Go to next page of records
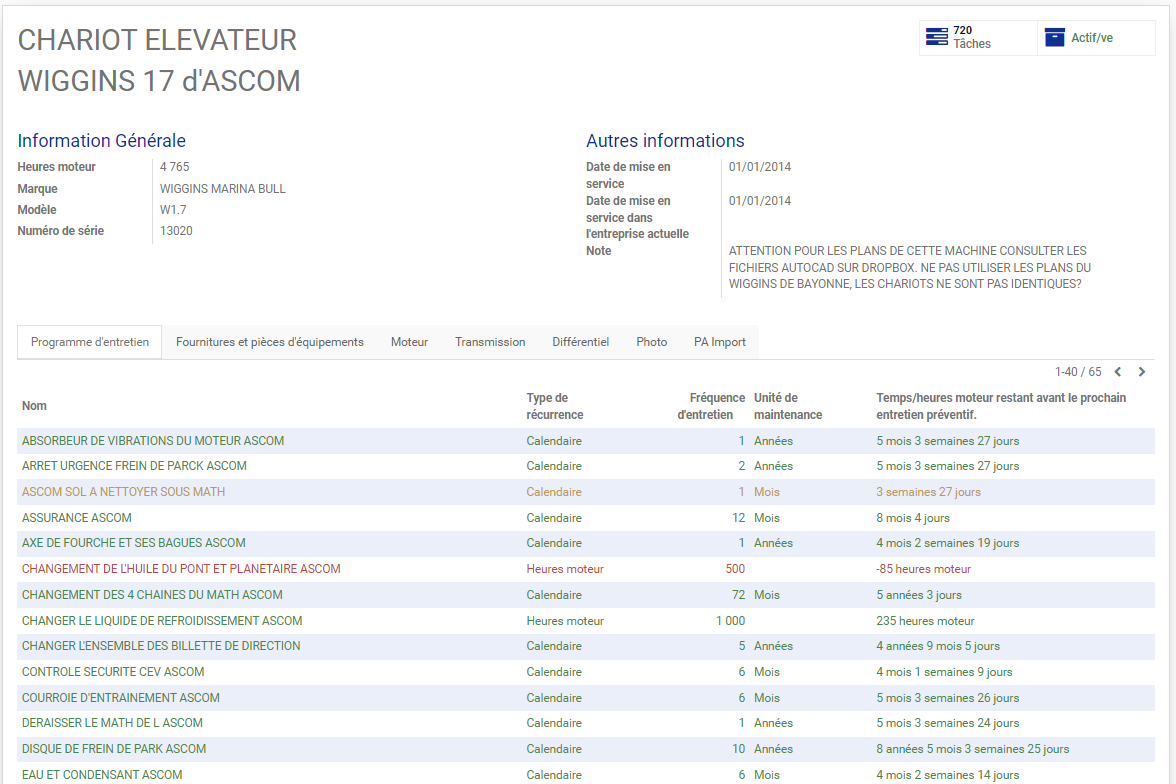The image size is (1176, 784). (x=1142, y=372)
